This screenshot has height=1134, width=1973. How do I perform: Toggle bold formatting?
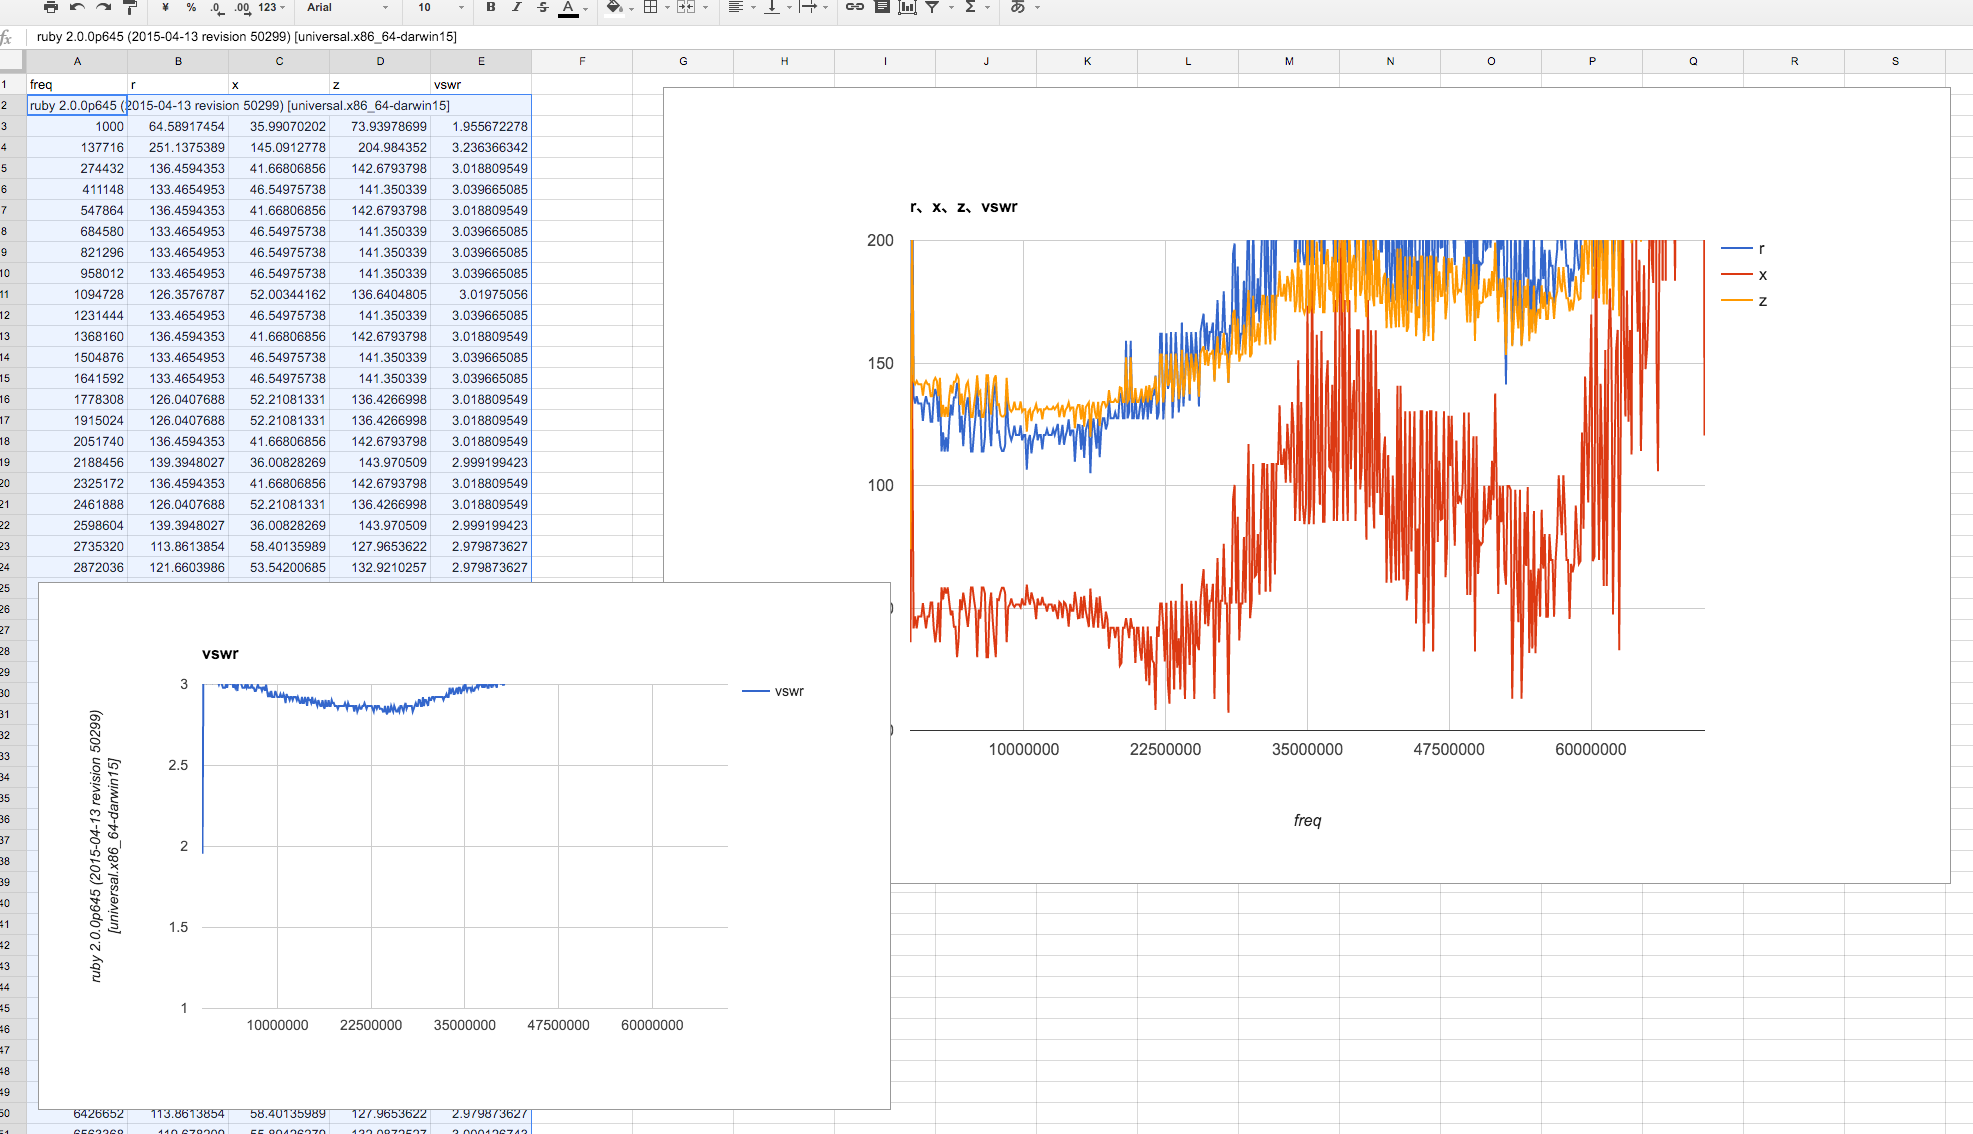point(491,7)
